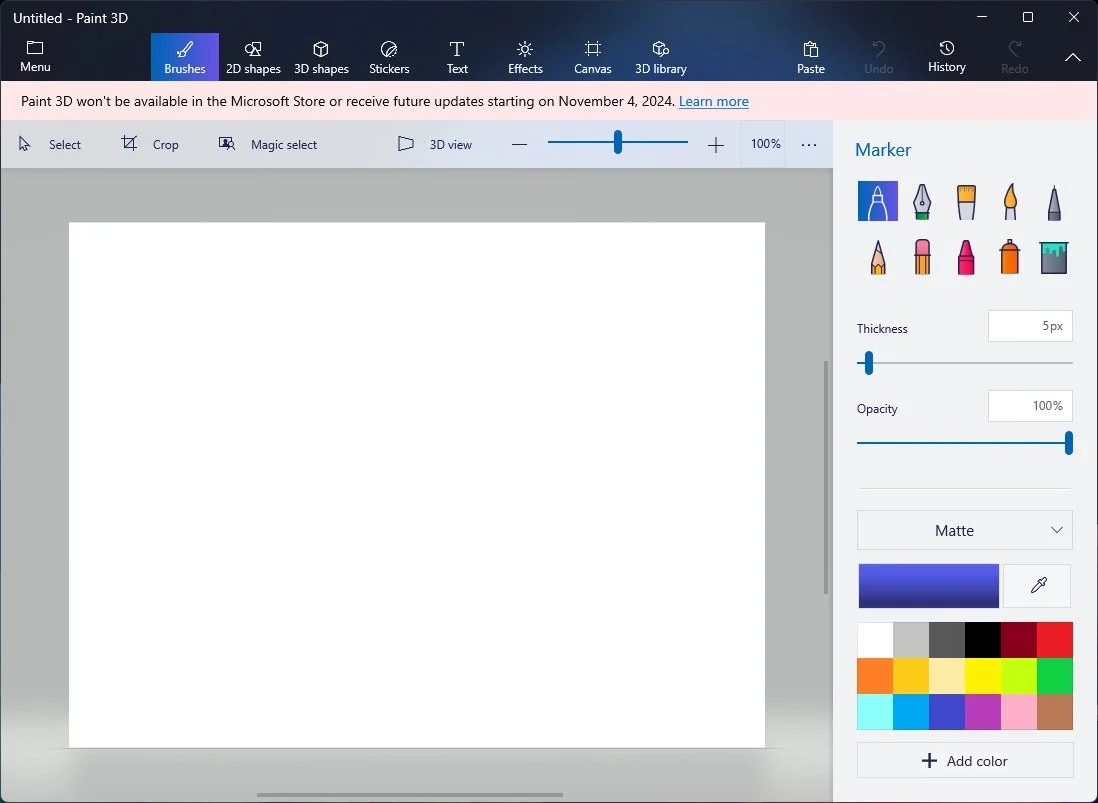Switch to the 2D shapes tab
This screenshot has width=1098, height=803.
(253, 56)
